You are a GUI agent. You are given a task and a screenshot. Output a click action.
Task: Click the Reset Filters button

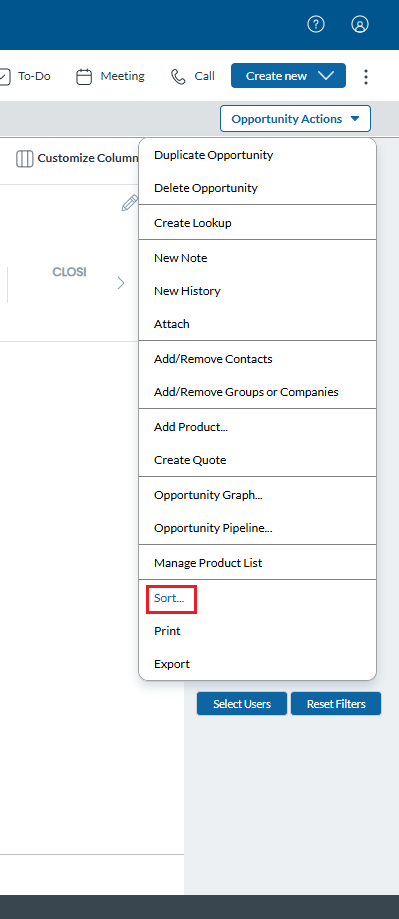[x=336, y=704]
